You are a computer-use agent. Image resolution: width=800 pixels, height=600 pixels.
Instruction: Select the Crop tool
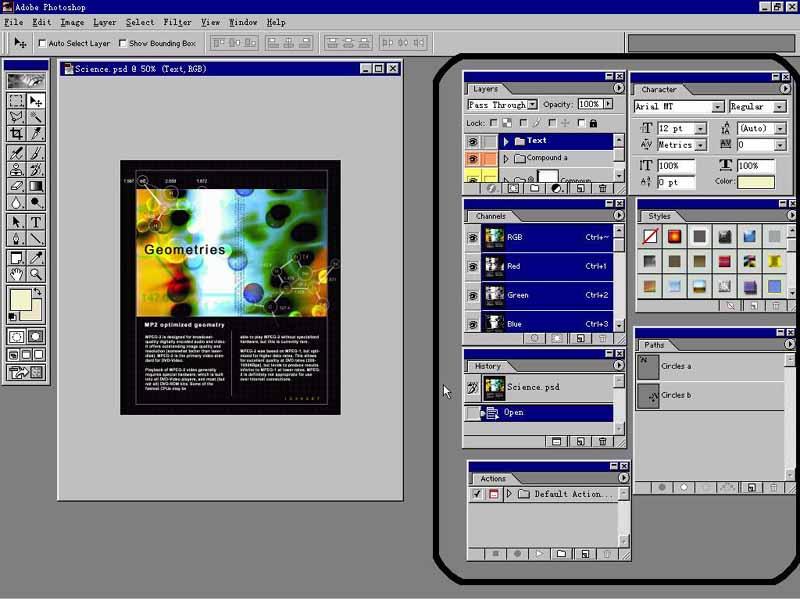point(16,133)
